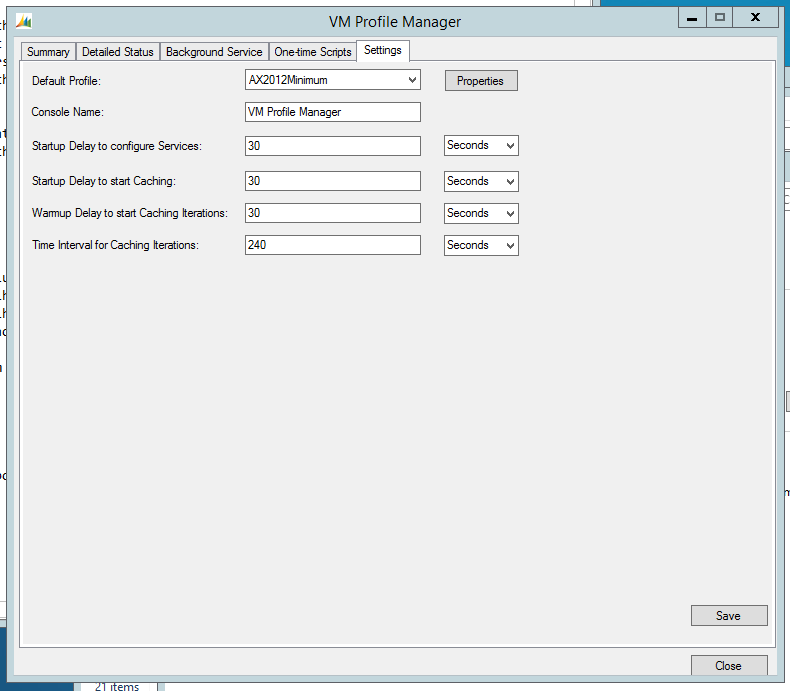
Task: Click the Warmup Delay to start Caching Iterations label
Action: tap(129, 213)
